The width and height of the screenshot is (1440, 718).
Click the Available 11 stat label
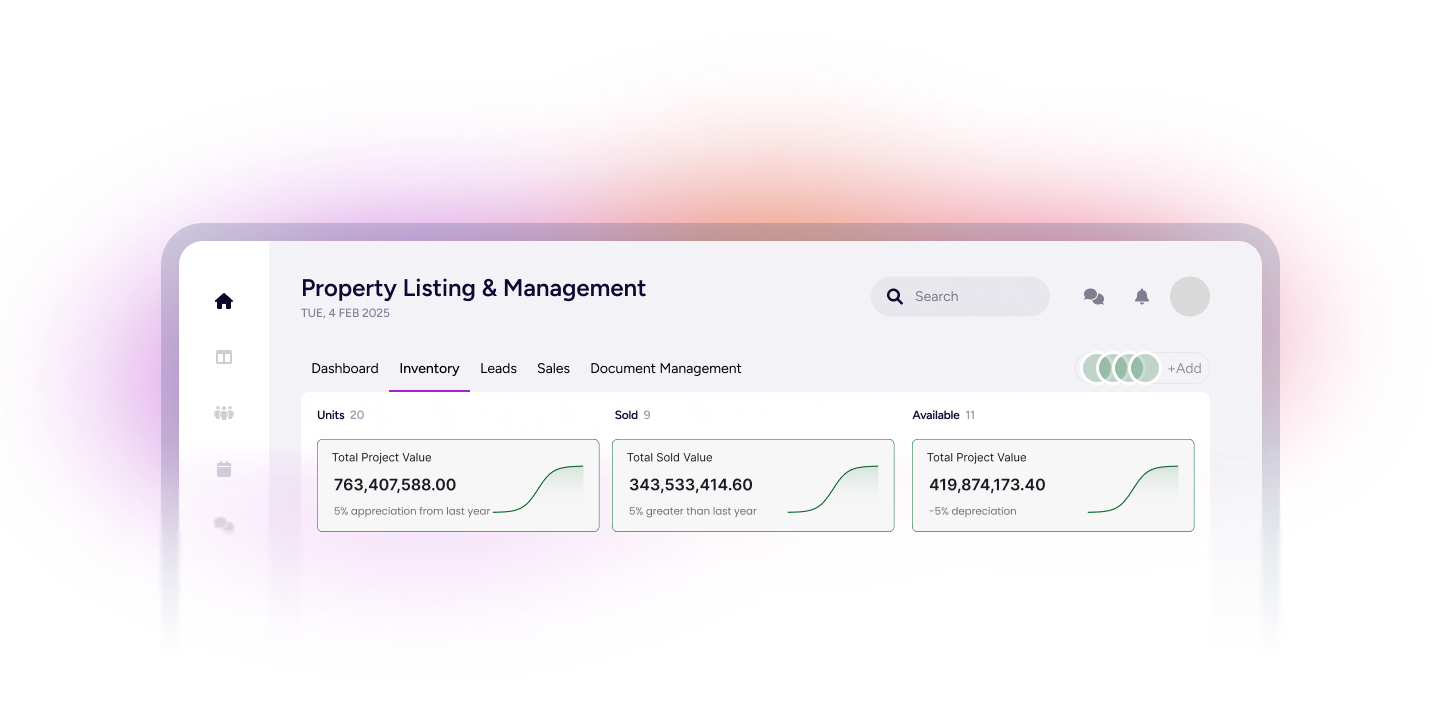[943, 414]
